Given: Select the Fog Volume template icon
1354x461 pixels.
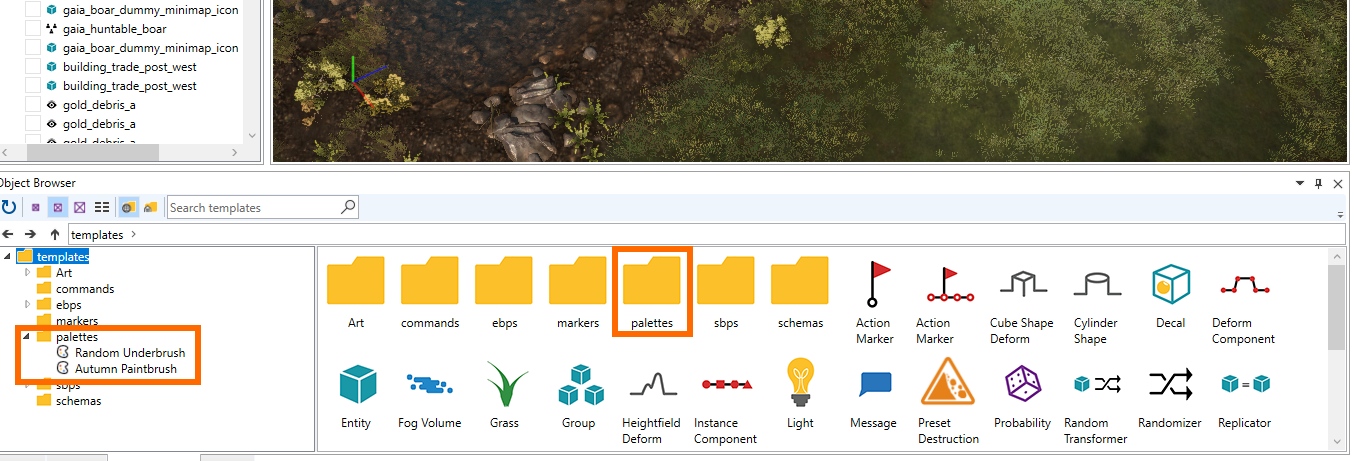Looking at the screenshot, I should [428, 384].
